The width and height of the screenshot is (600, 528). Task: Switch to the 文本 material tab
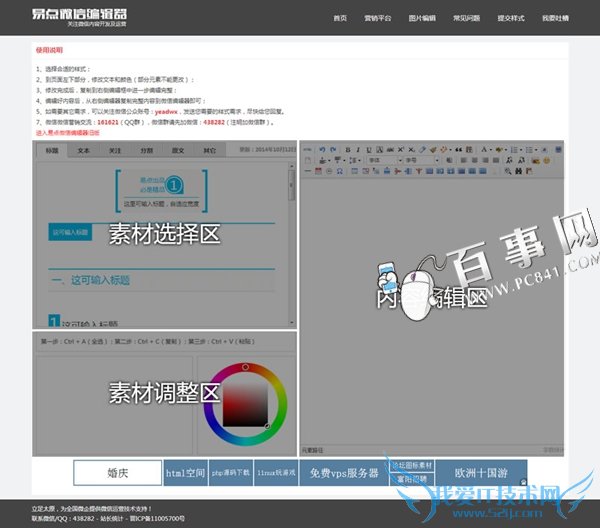point(83,150)
